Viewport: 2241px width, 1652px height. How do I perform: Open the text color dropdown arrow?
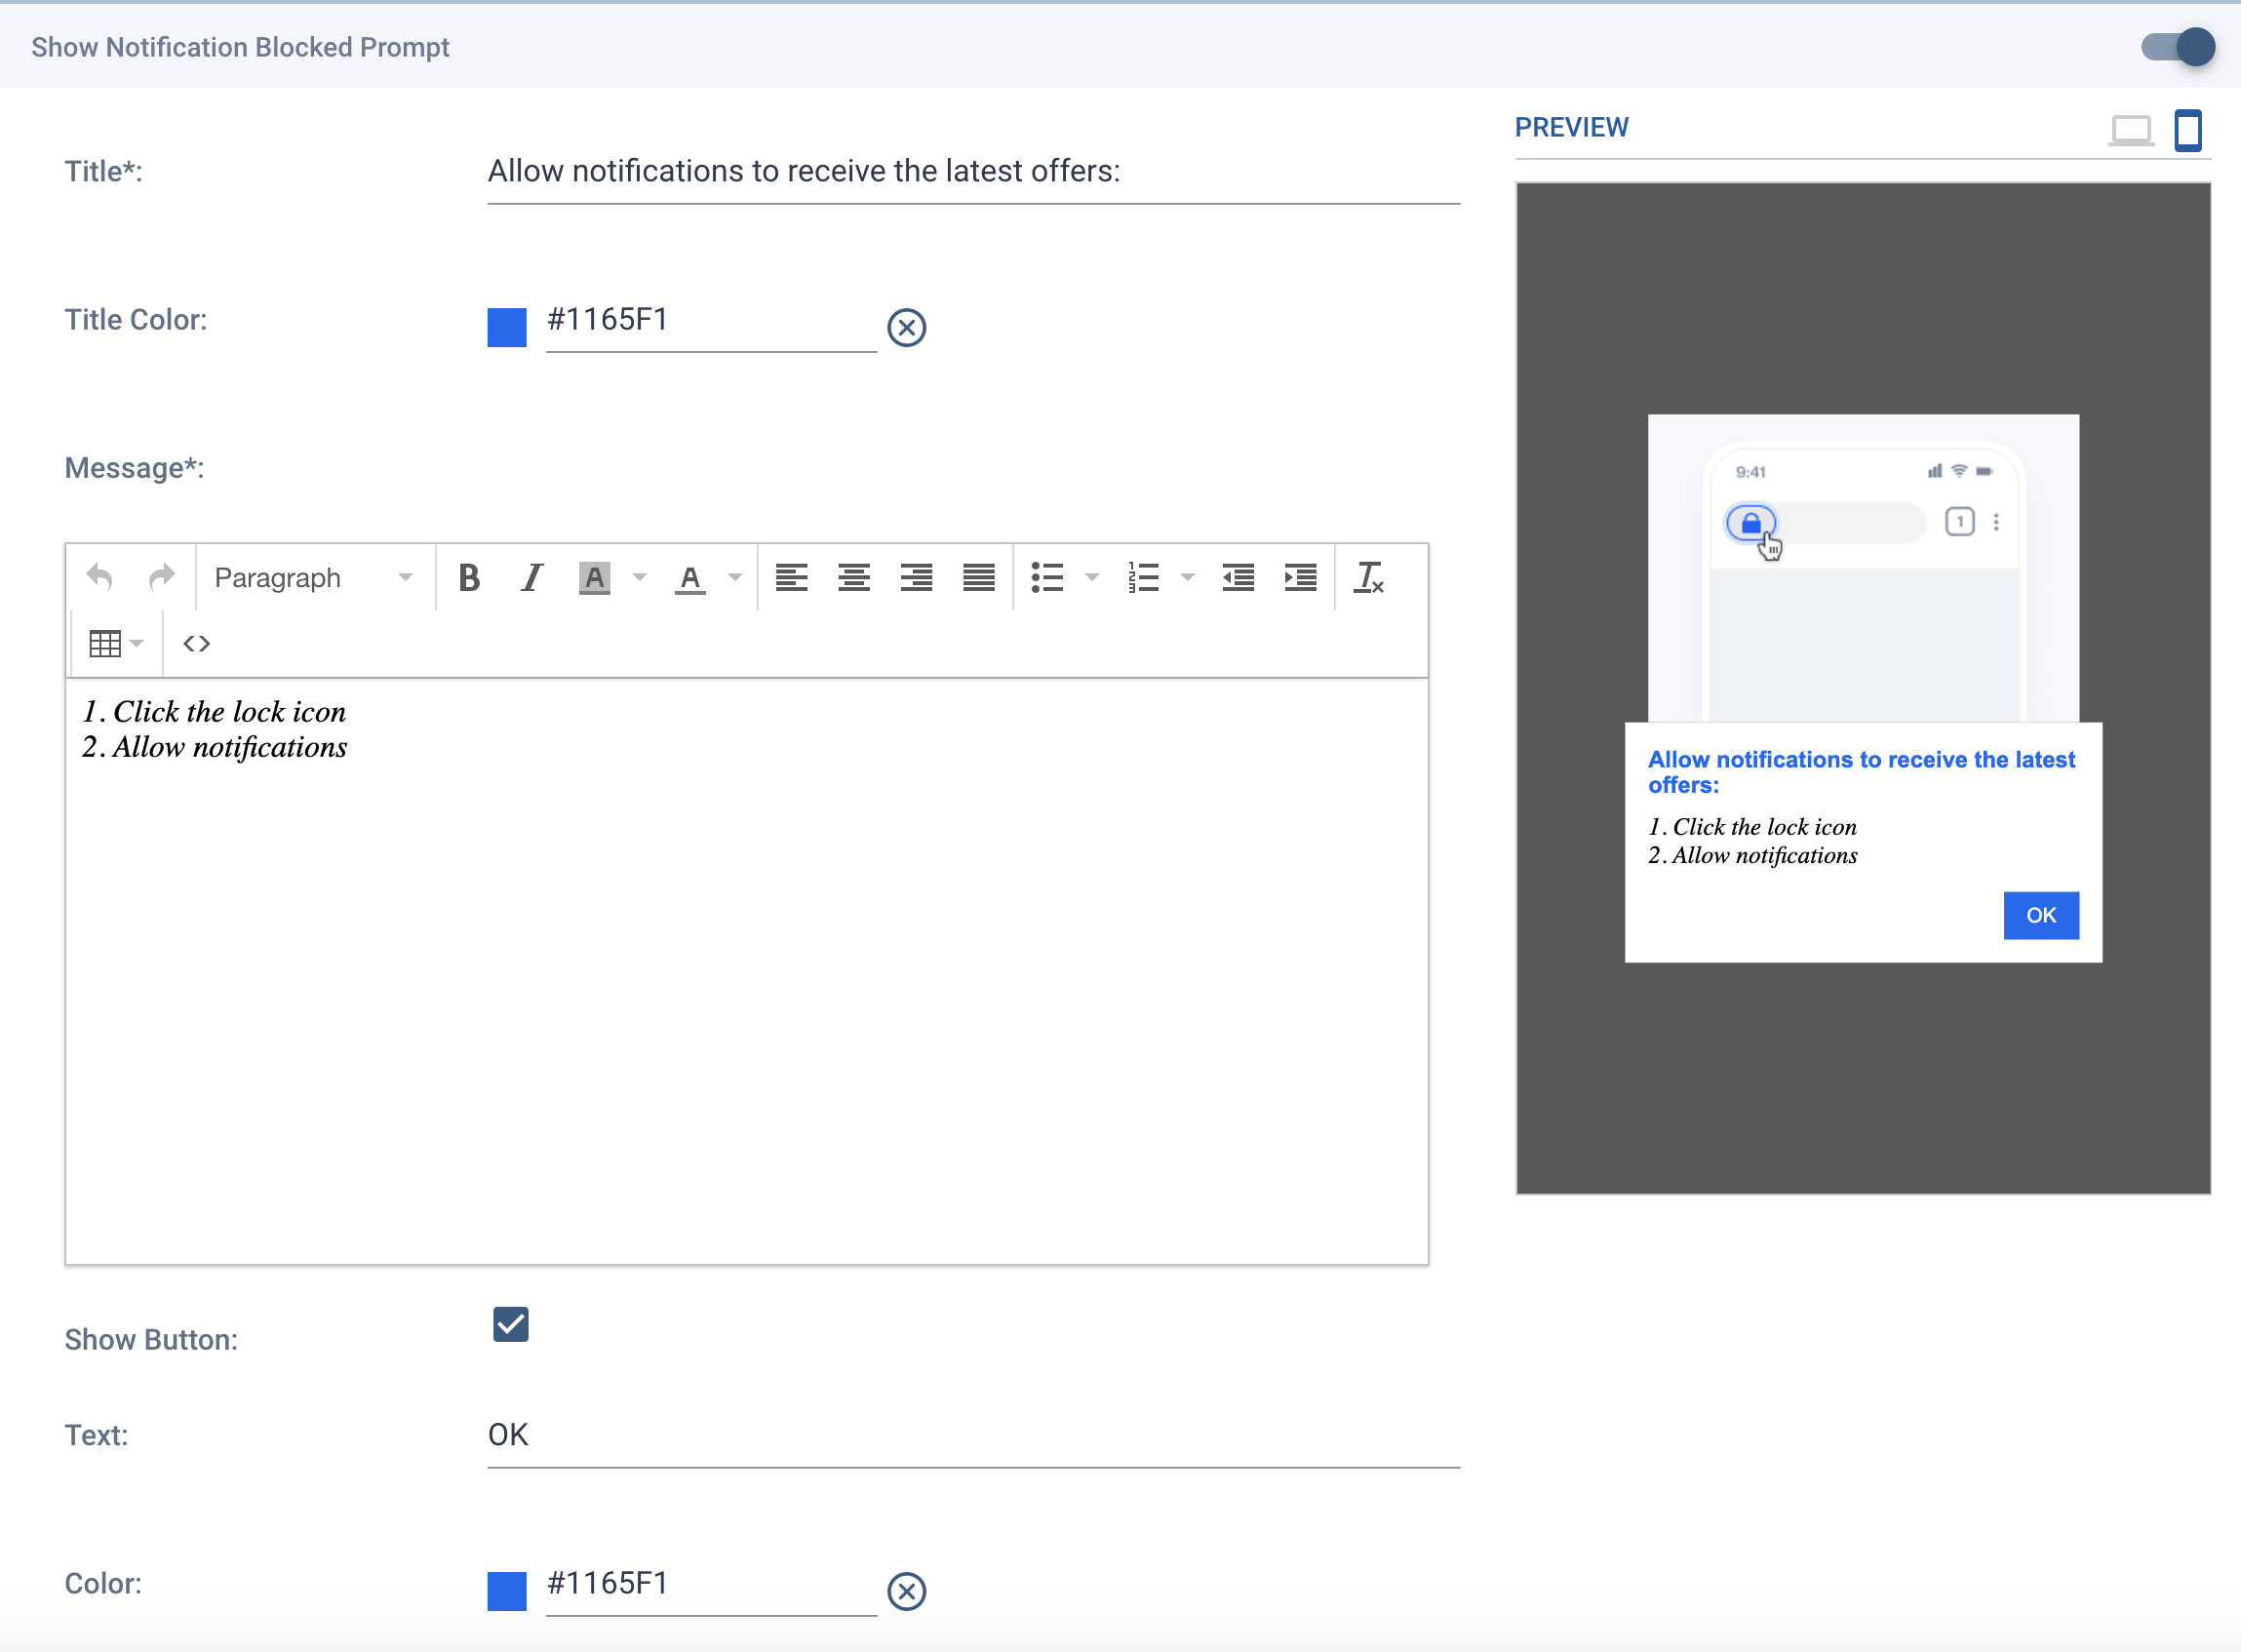pos(735,578)
